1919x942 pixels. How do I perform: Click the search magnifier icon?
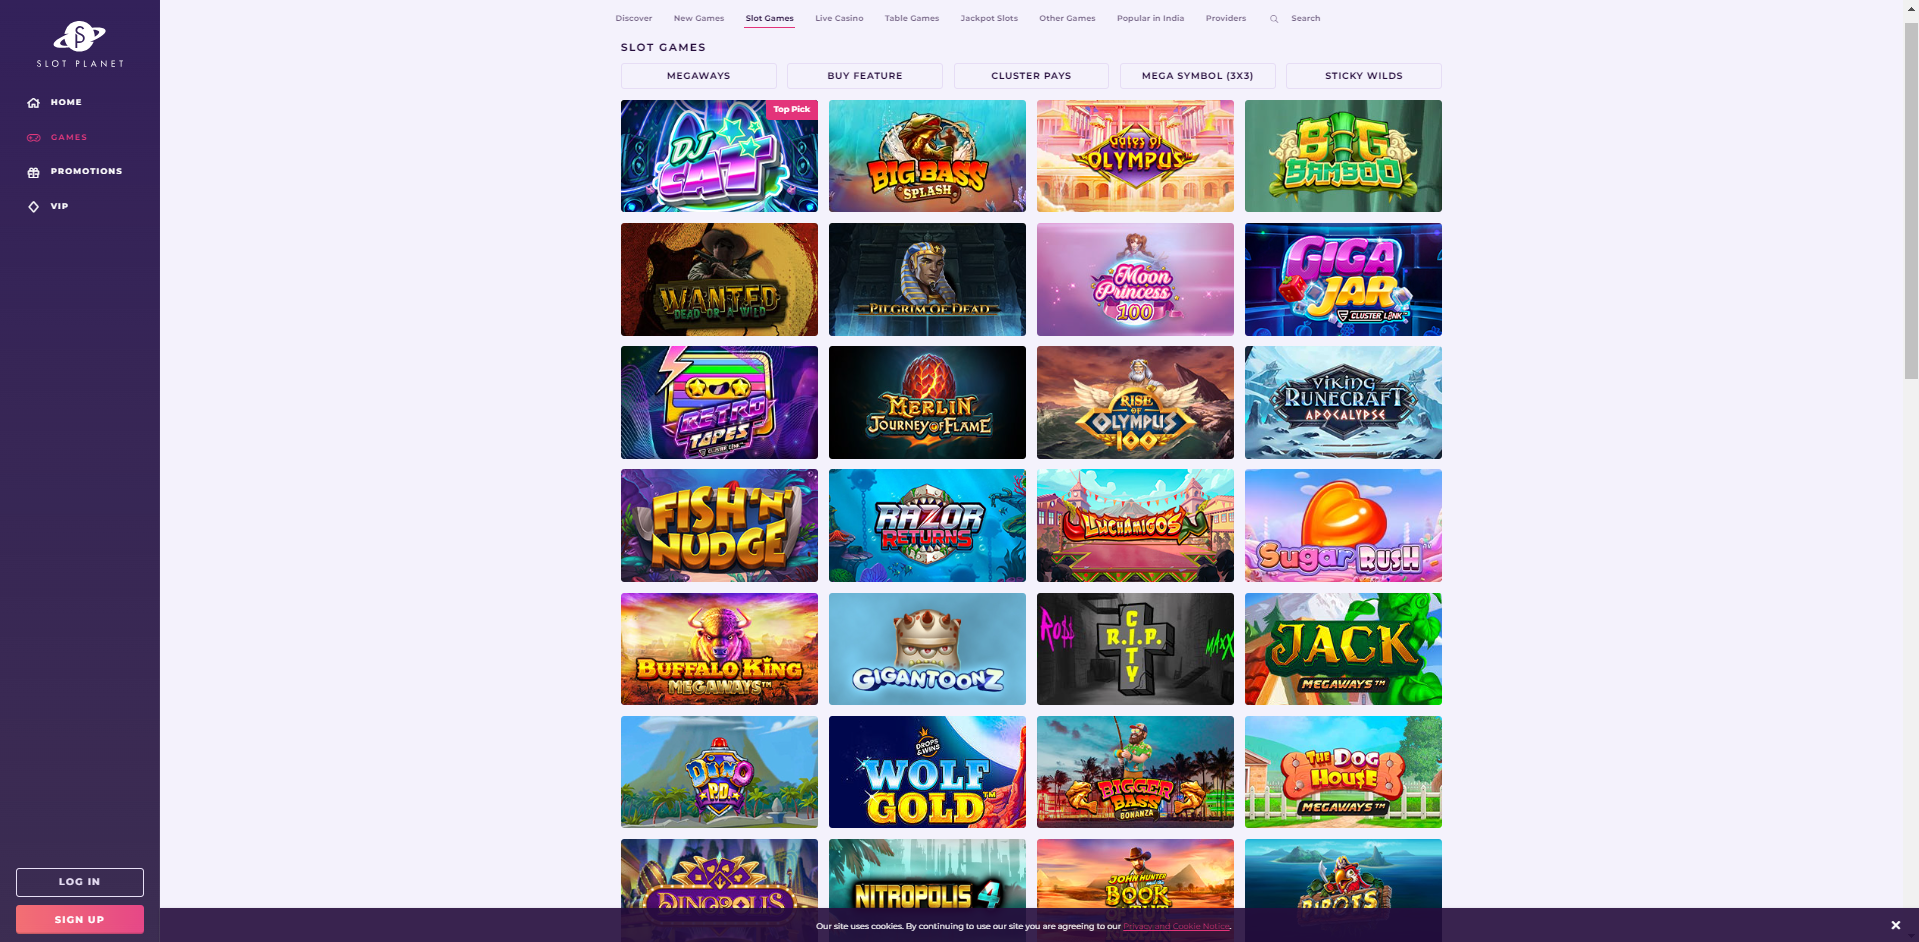tap(1274, 19)
